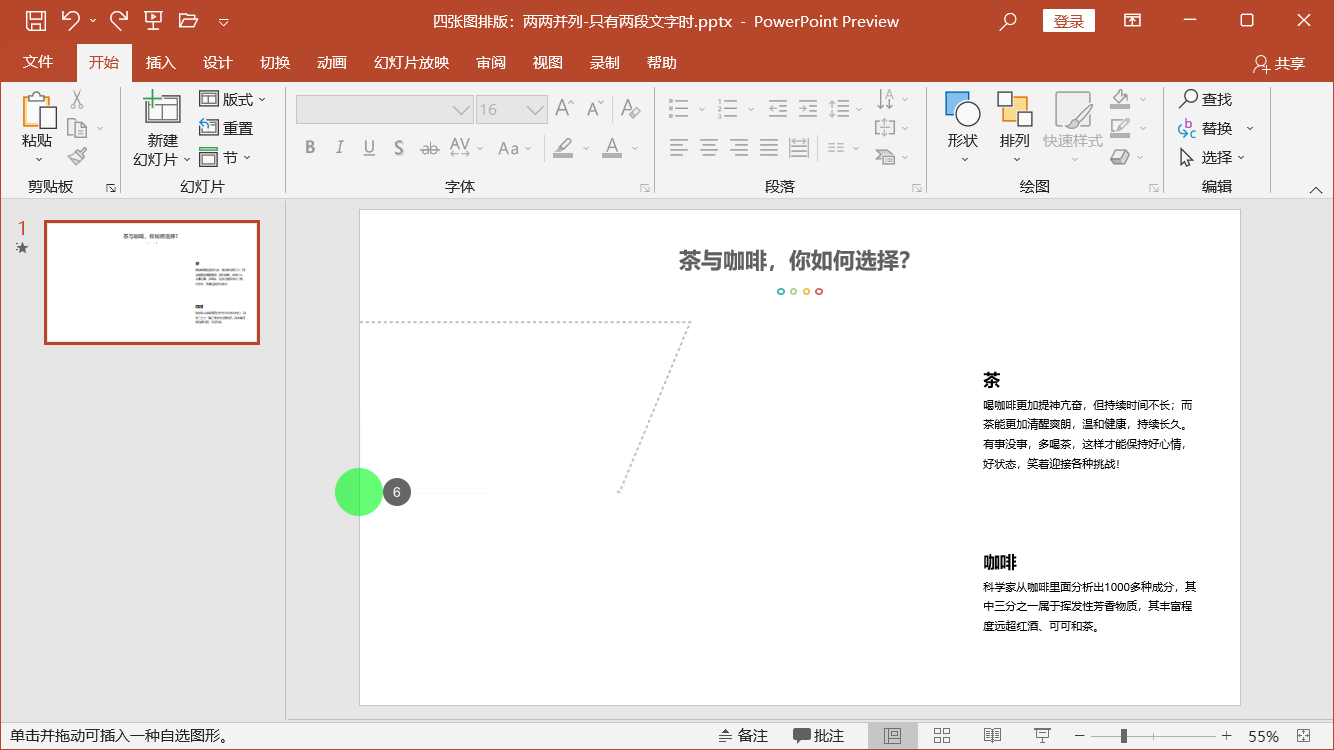Viewport: 1334px width, 750px height.
Task: Switch to the 设计 tab
Action: point(218,62)
